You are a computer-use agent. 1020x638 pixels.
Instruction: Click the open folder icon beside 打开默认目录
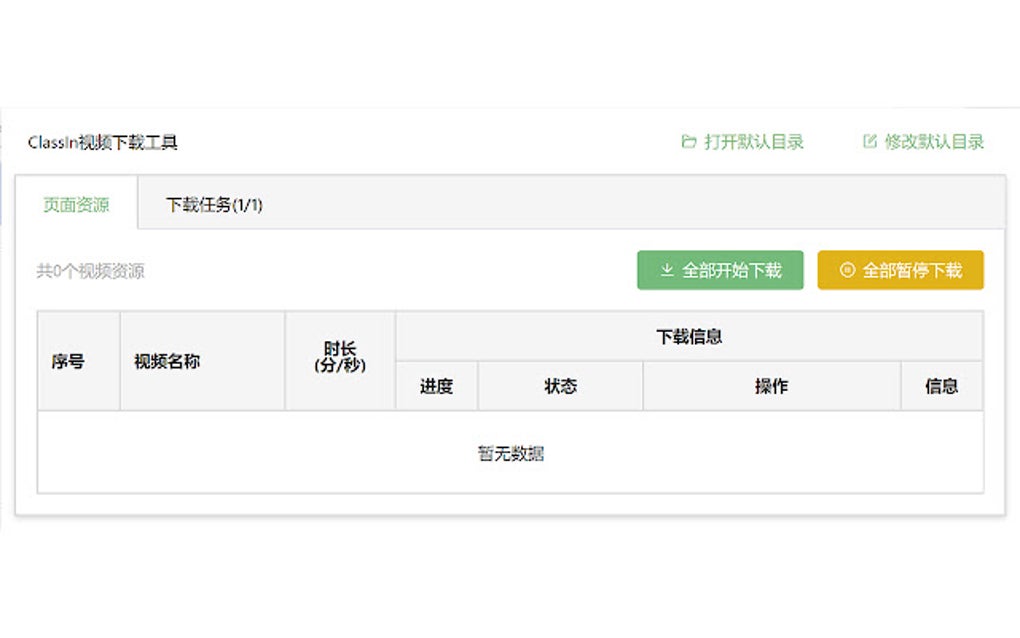click(686, 142)
